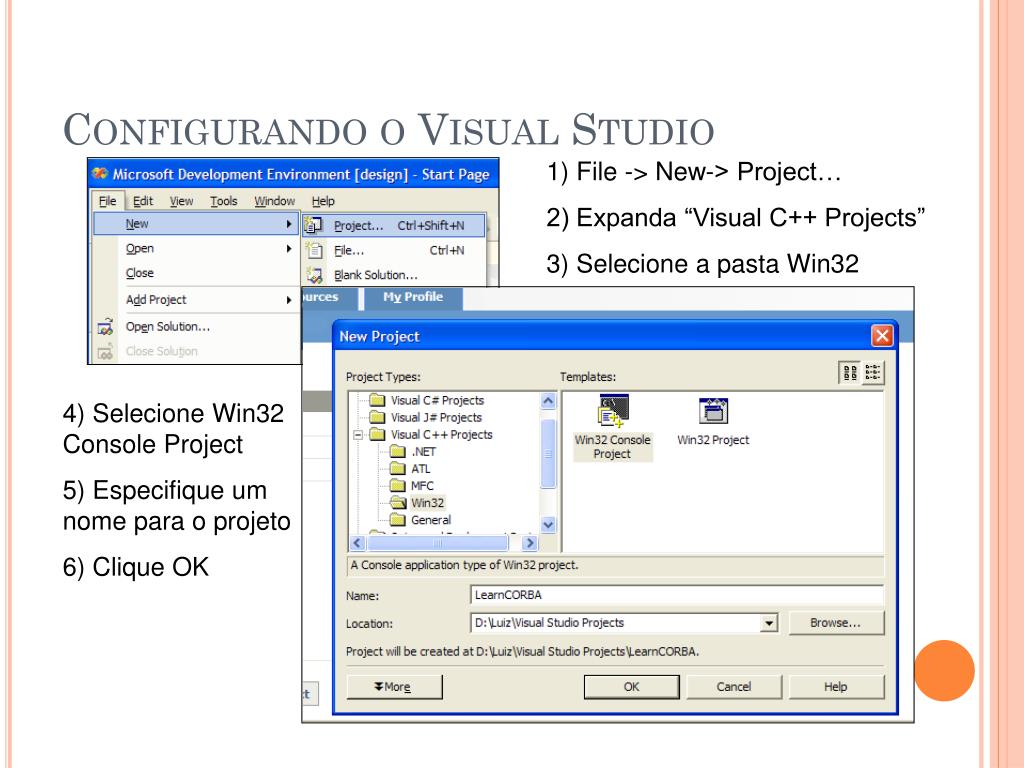Click the General folder icon
This screenshot has height=768, width=1024.
397,519
